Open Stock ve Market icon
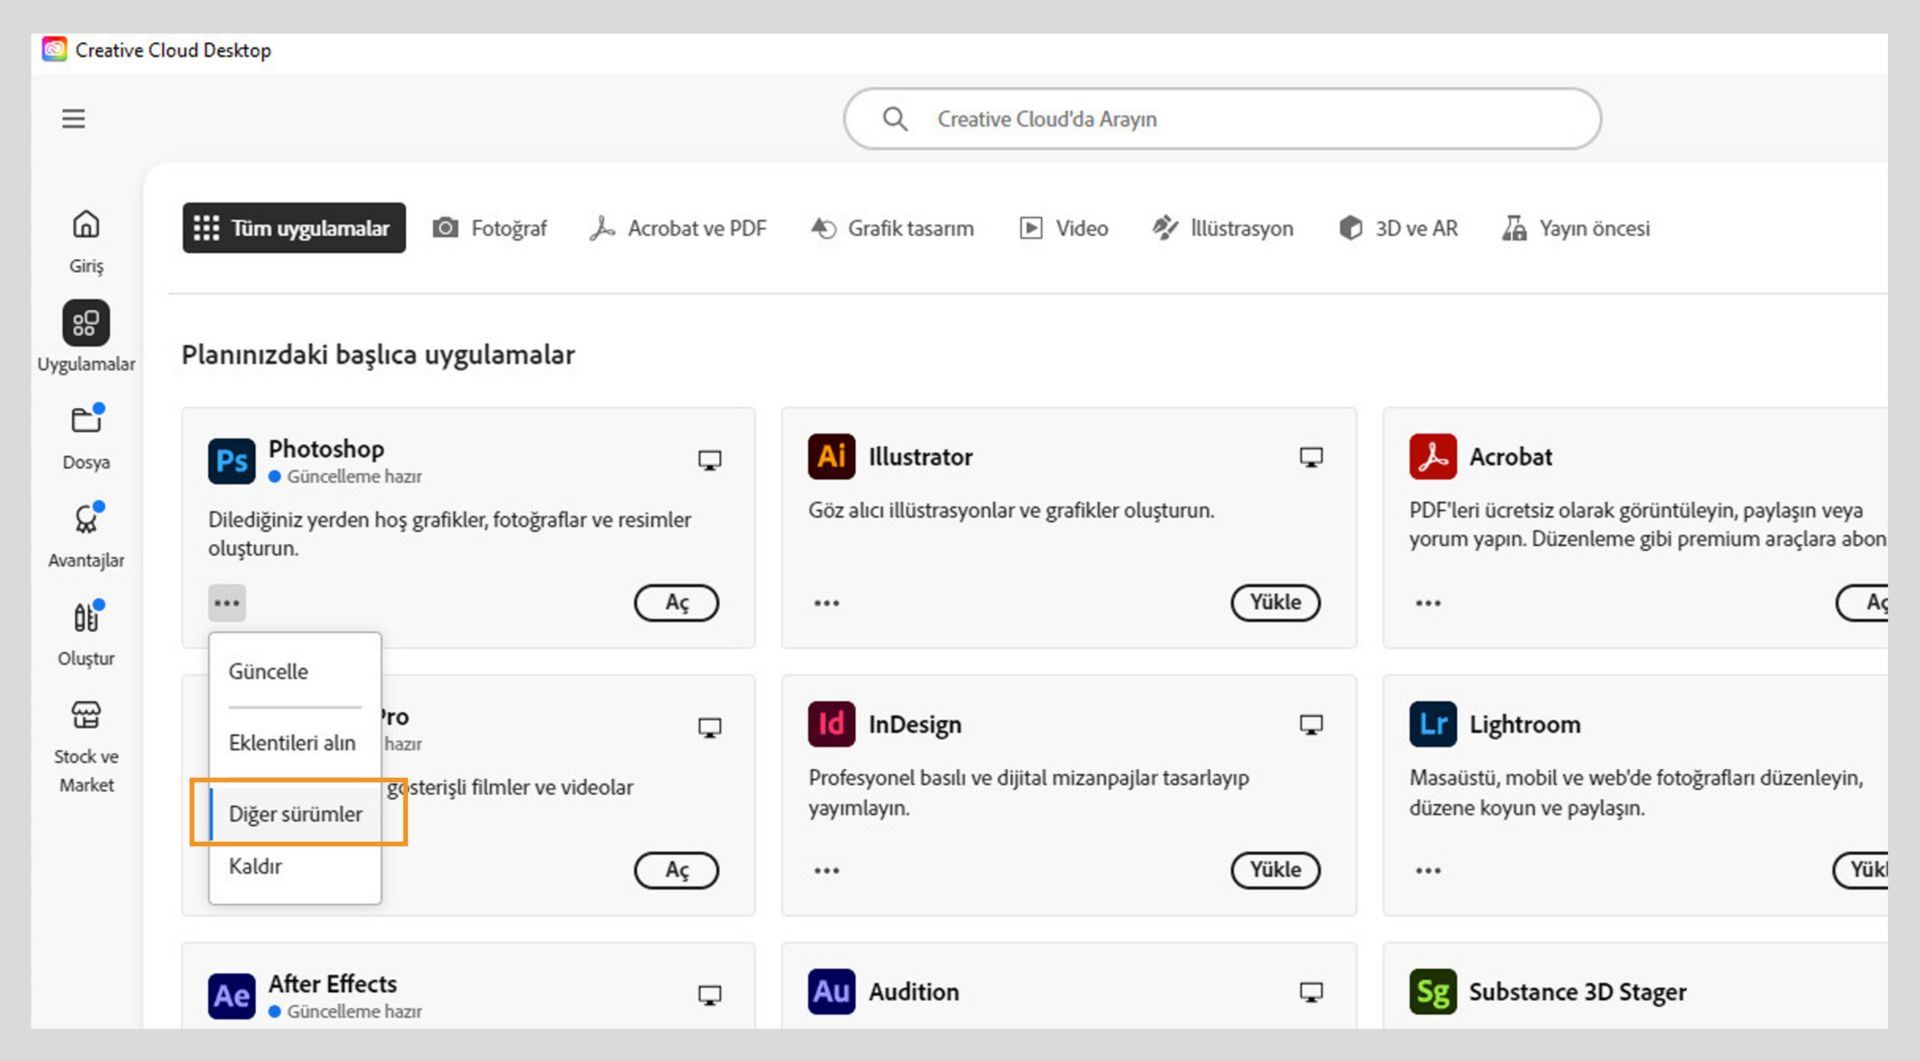1920x1061 pixels. [x=86, y=715]
